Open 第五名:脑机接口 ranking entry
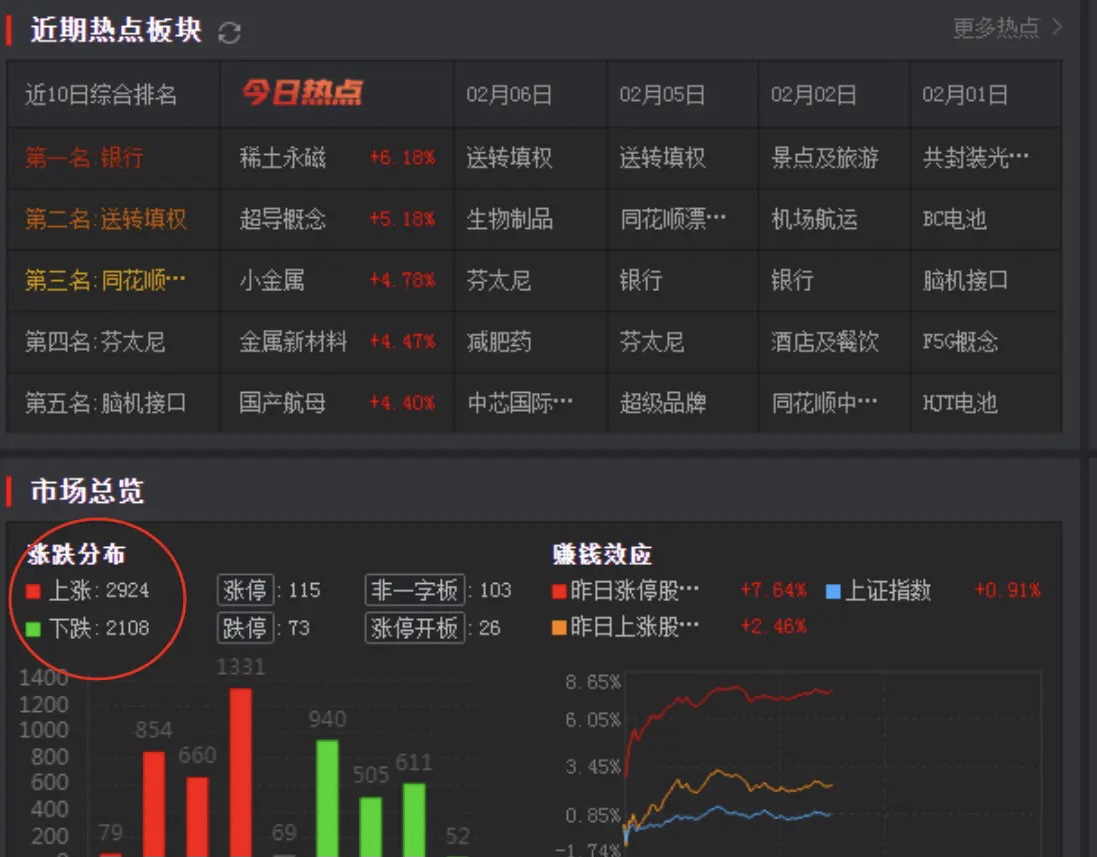 coord(106,404)
